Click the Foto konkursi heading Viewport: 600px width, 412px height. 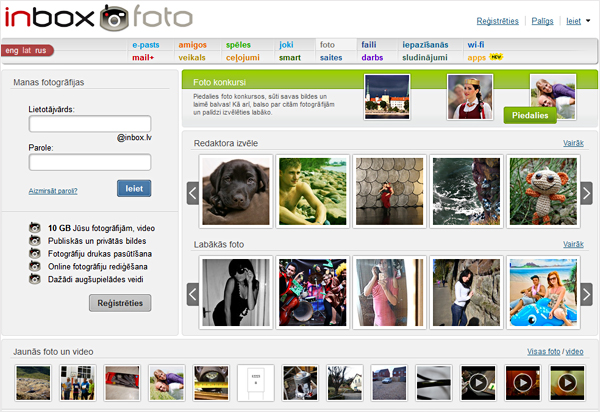pos(219,82)
